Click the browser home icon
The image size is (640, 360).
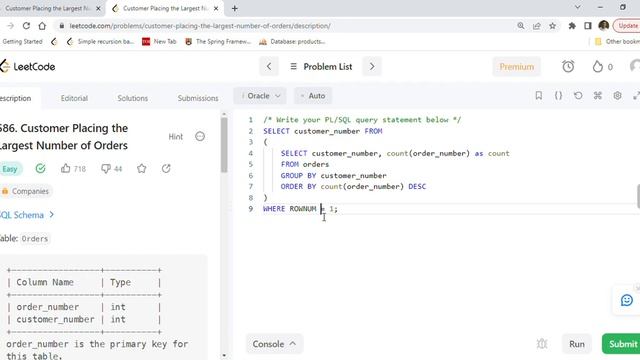(42, 26)
